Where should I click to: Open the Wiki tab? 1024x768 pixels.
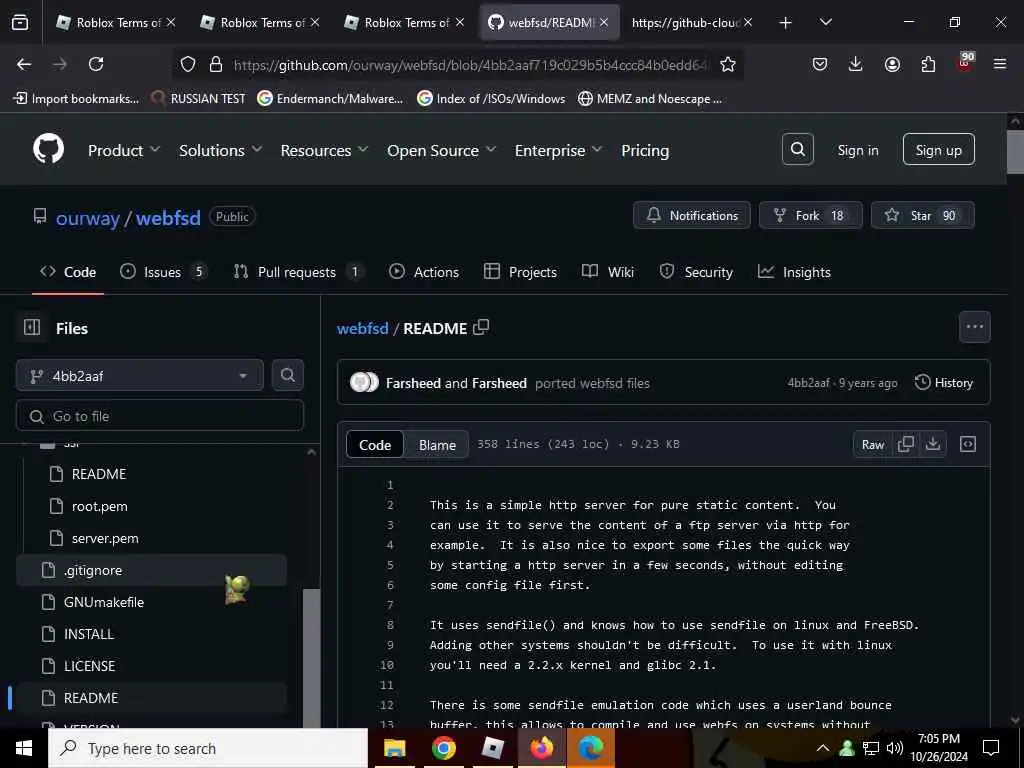tap(608, 272)
